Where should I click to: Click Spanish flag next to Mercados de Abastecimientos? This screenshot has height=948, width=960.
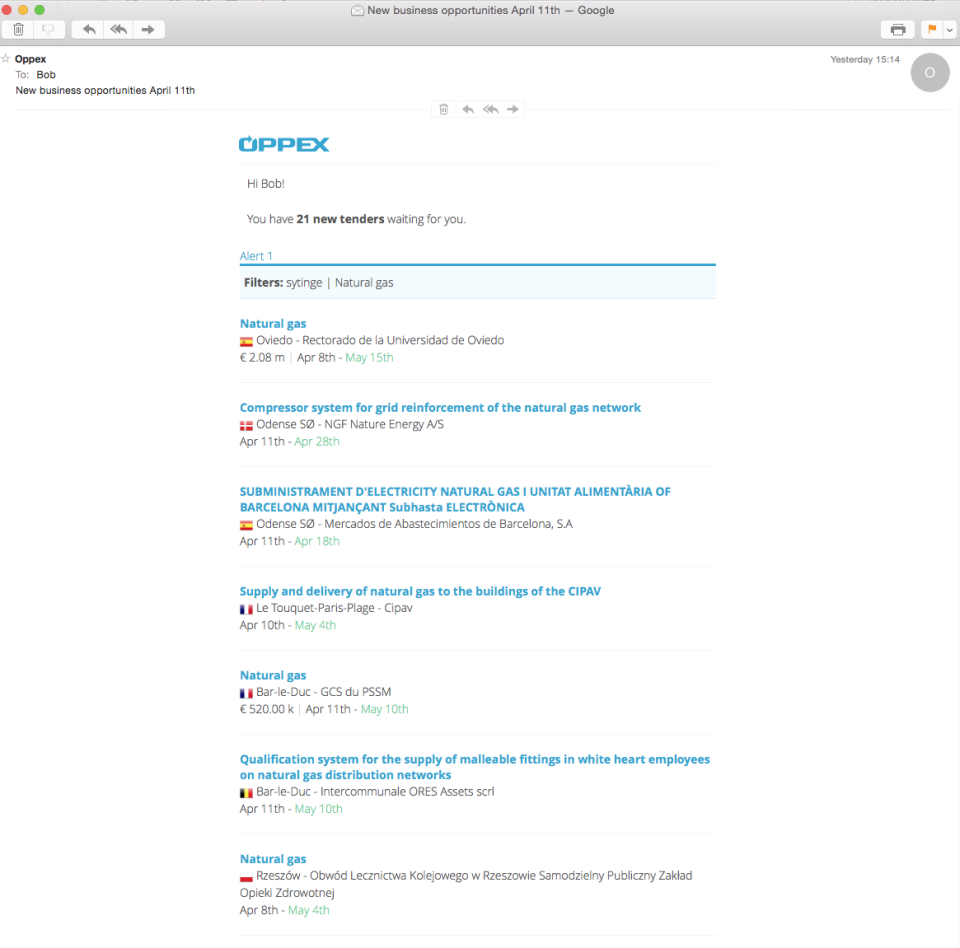point(246,525)
